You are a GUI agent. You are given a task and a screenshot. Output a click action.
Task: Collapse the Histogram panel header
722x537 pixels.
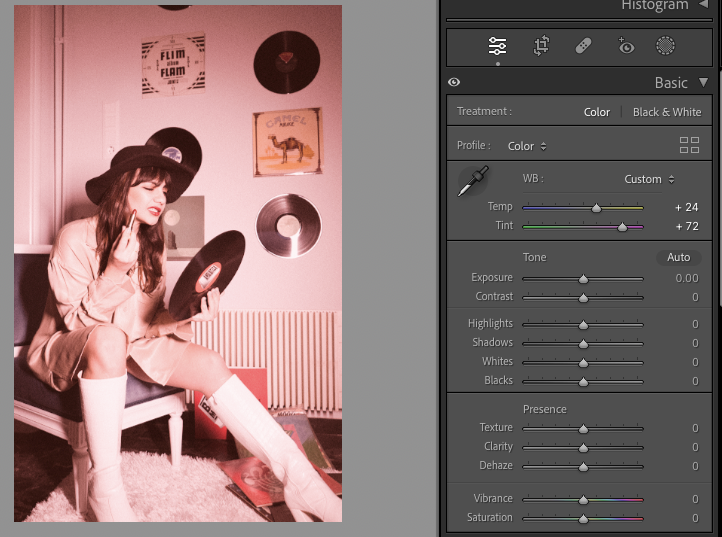click(x=703, y=5)
